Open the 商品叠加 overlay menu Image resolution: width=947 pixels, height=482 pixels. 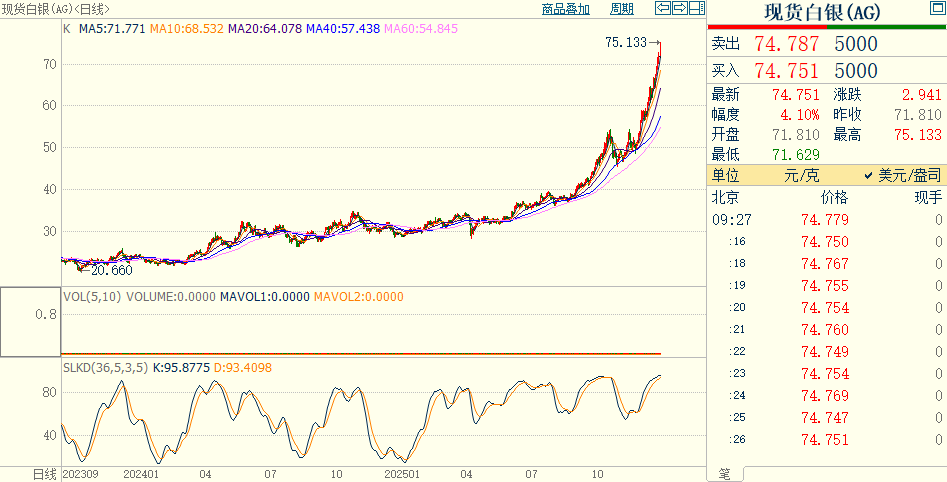565,9
